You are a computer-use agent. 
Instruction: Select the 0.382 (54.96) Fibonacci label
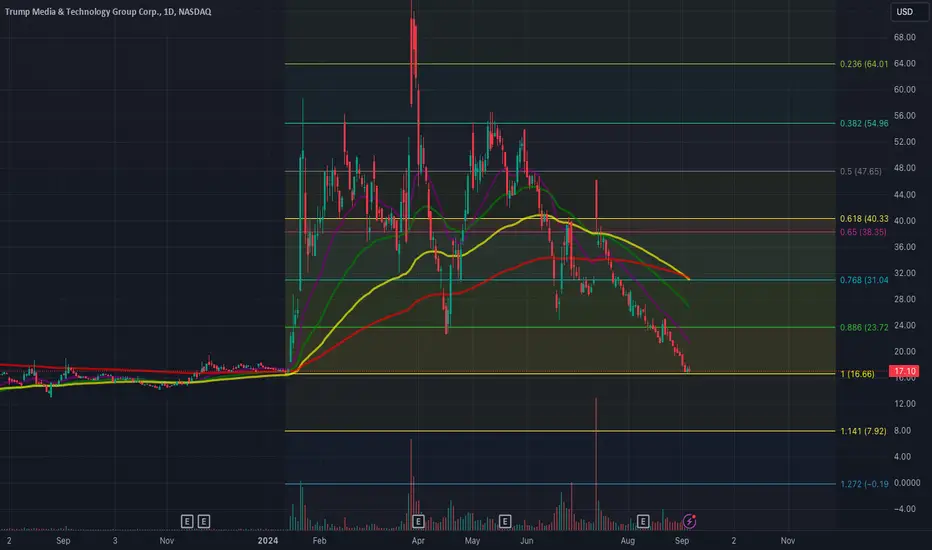tap(864, 123)
